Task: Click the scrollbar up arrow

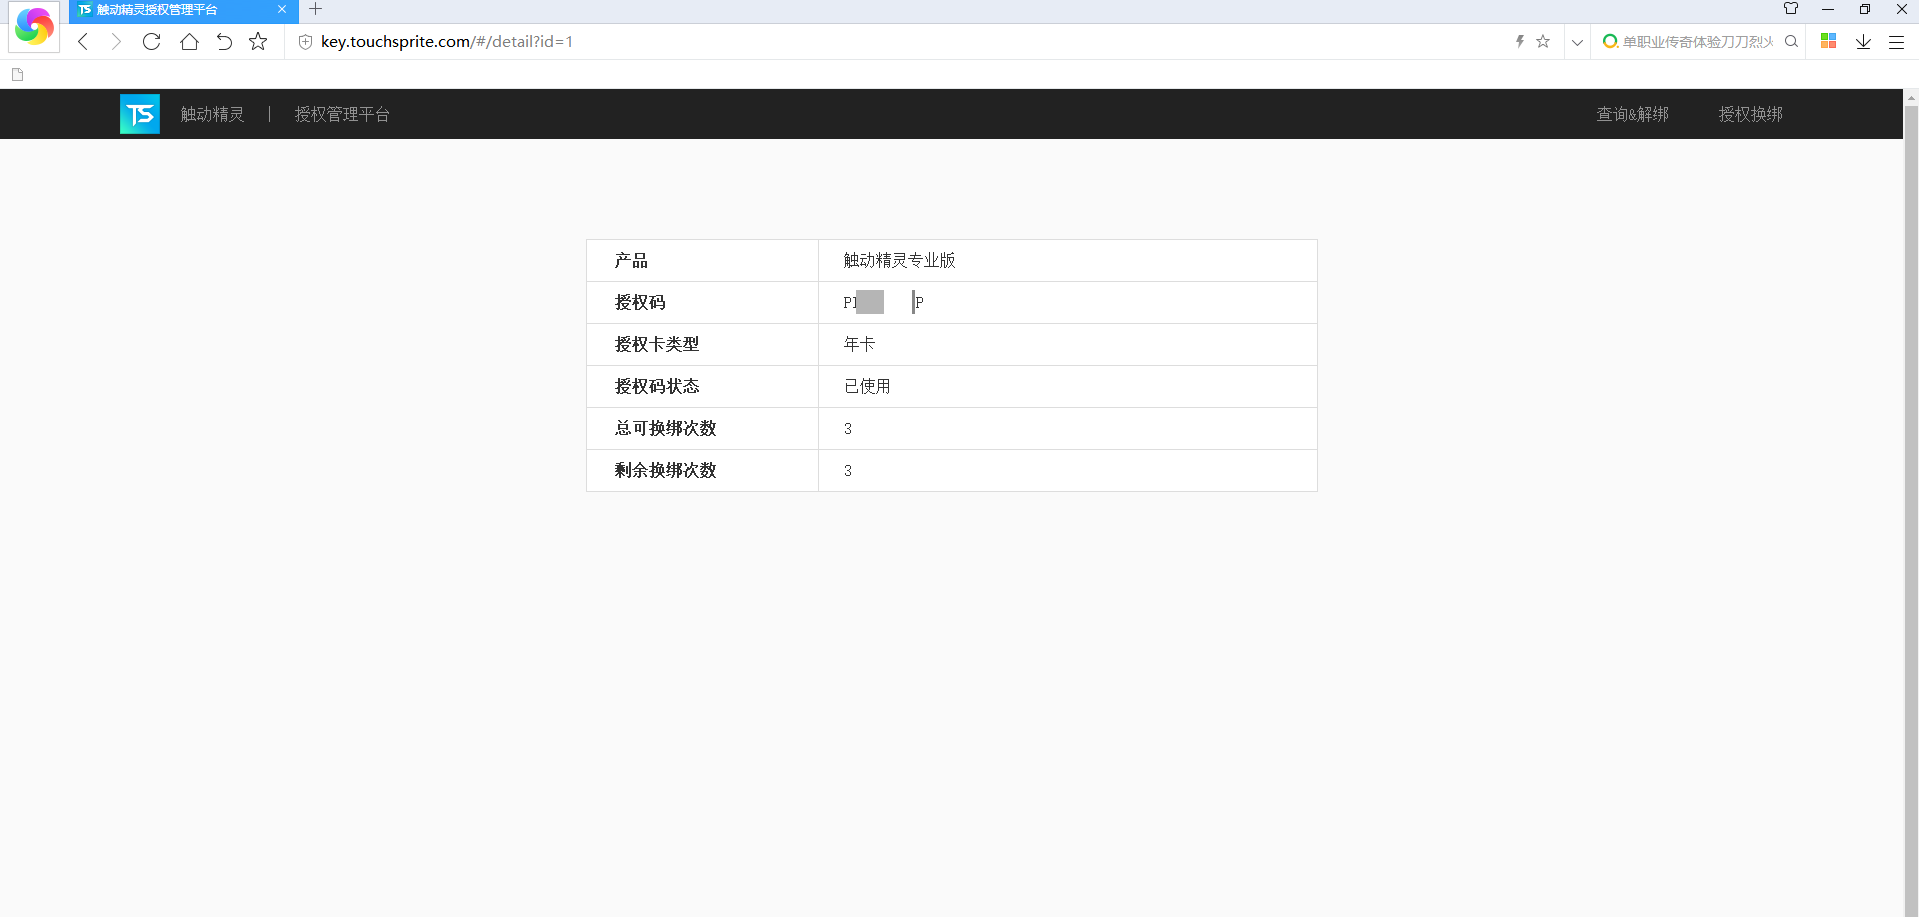Action: (1911, 98)
